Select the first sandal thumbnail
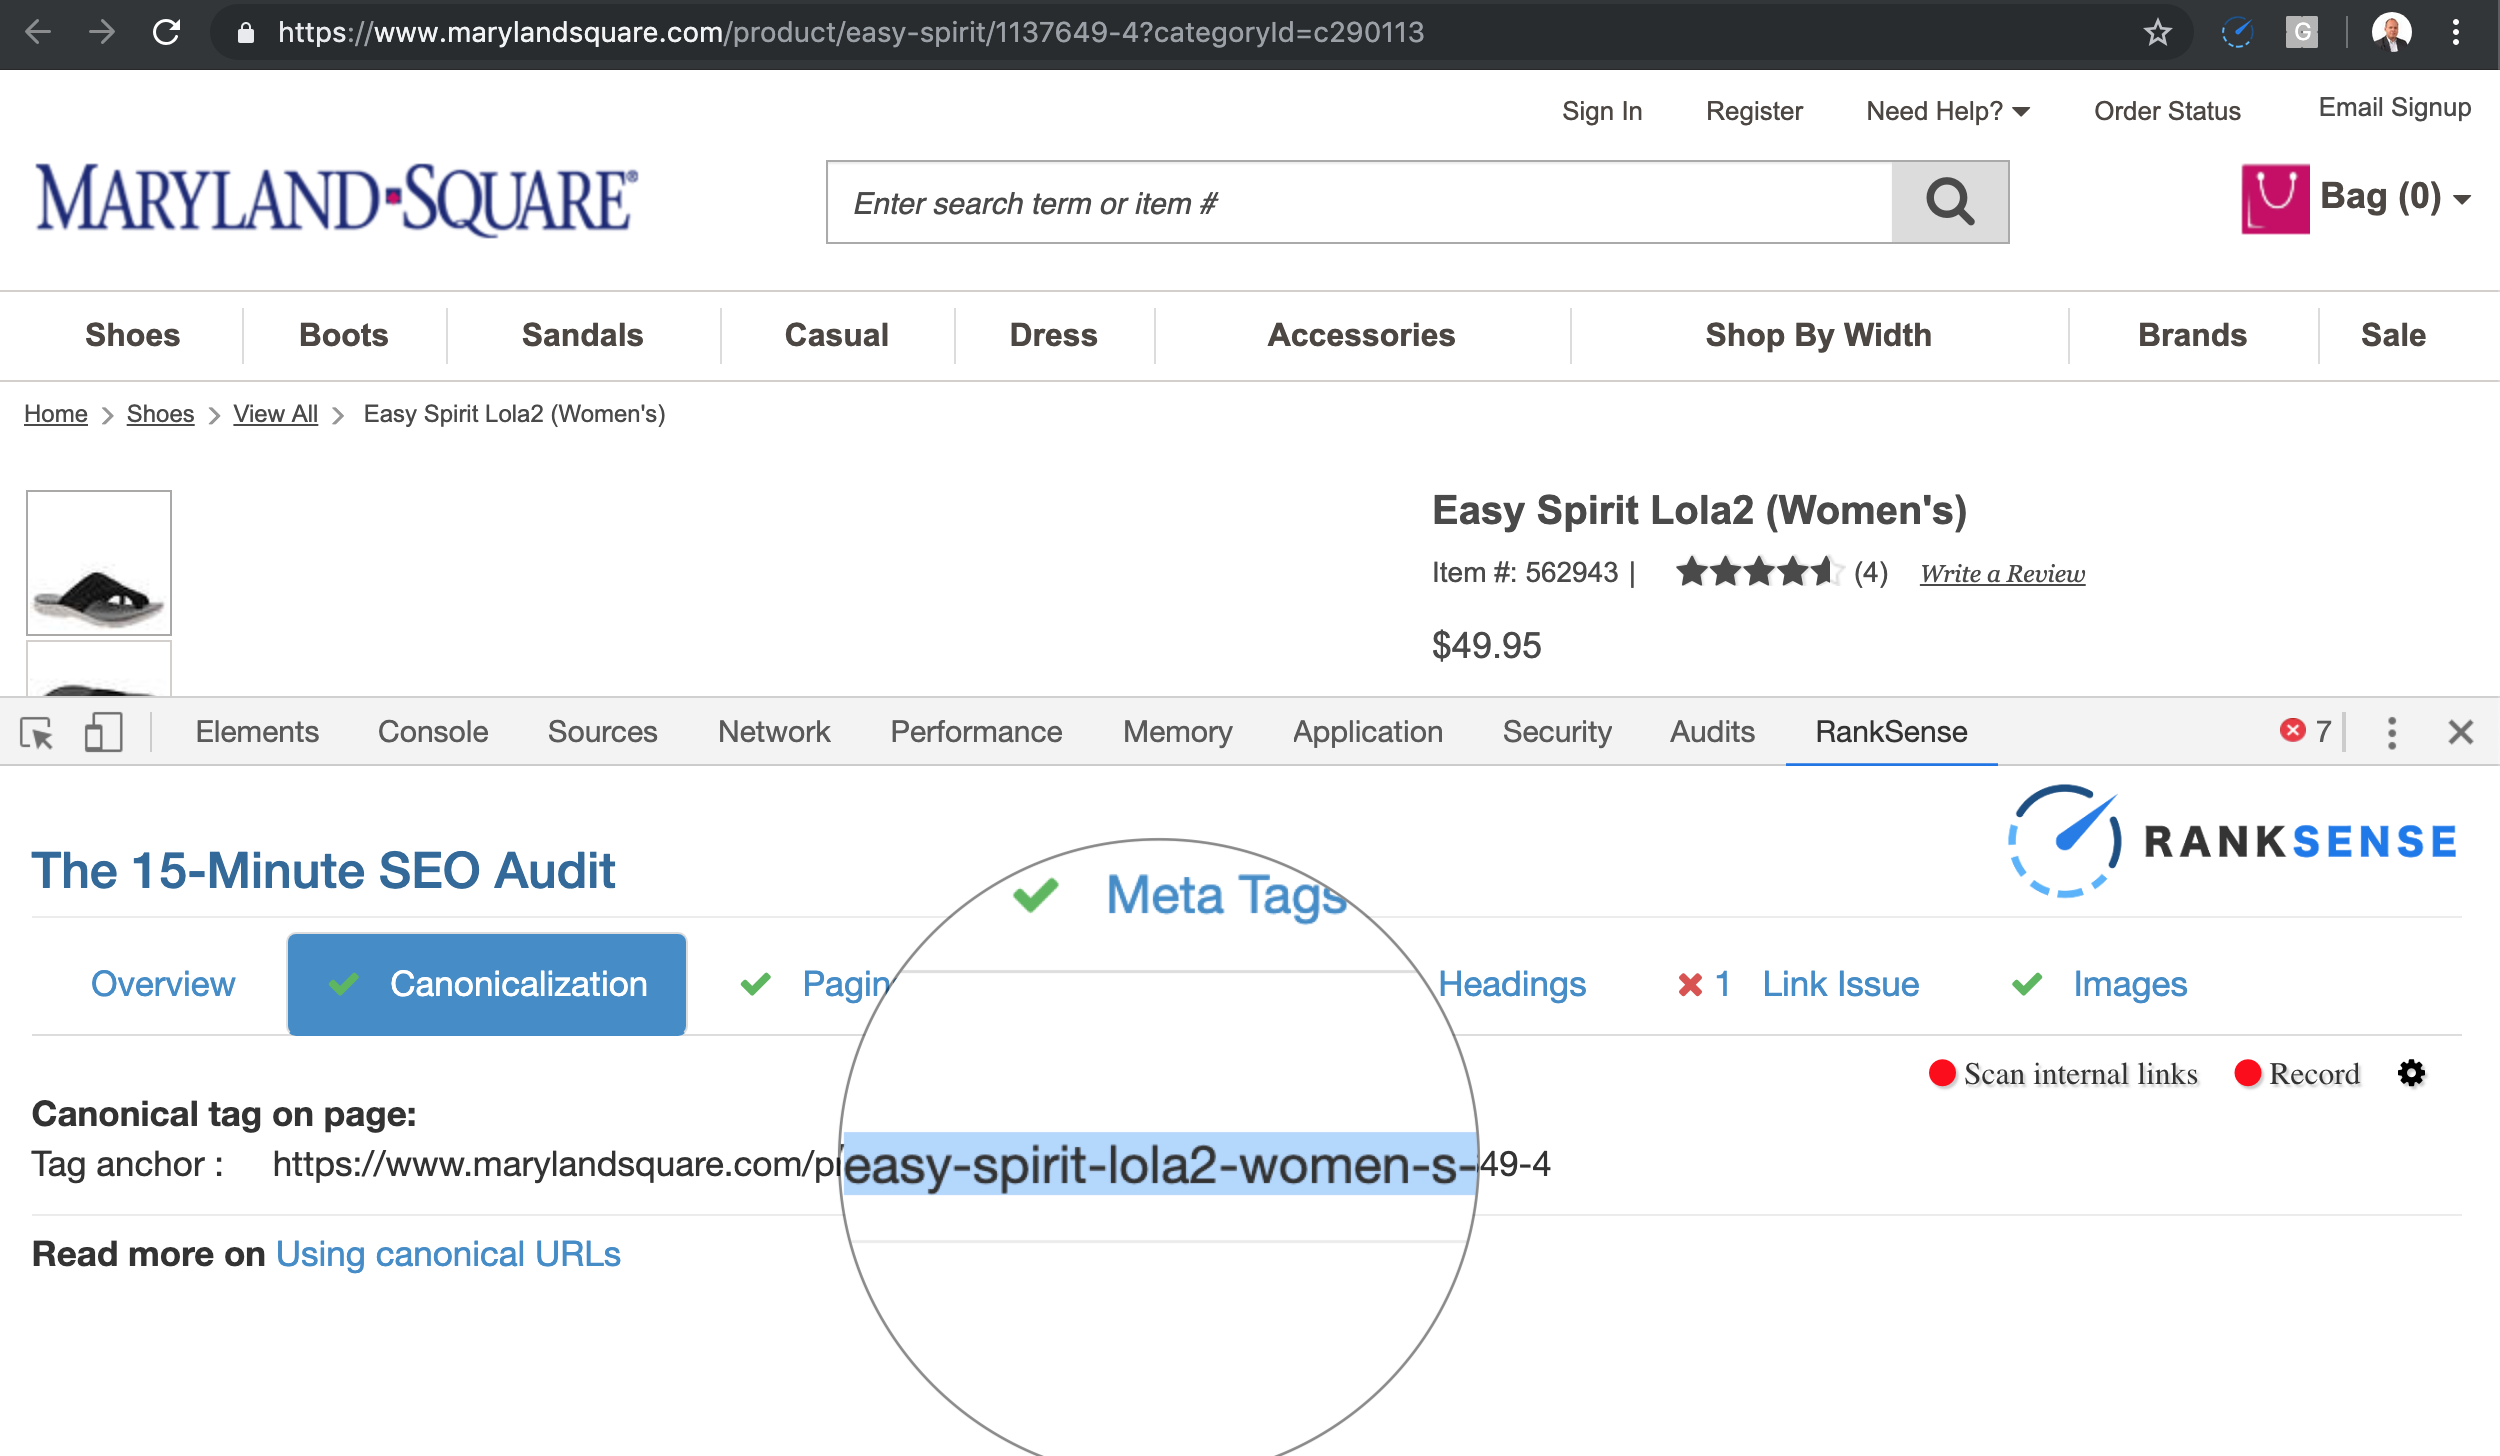2500x1456 pixels. (99, 563)
